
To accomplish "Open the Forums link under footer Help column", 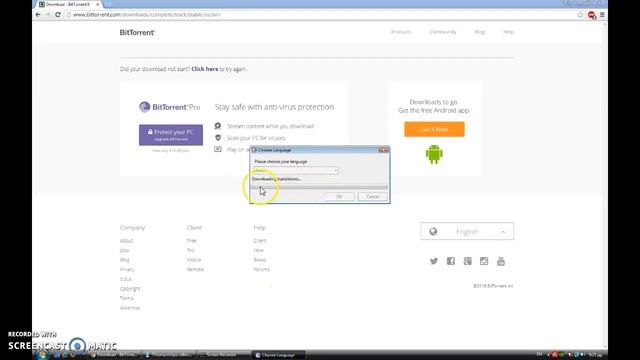I will pos(262,269).
